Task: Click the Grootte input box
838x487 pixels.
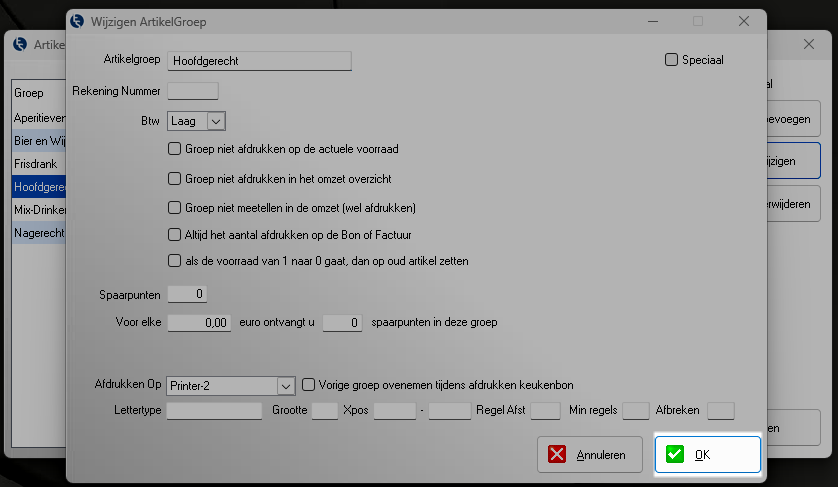Action: pyautogui.click(x=324, y=410)
